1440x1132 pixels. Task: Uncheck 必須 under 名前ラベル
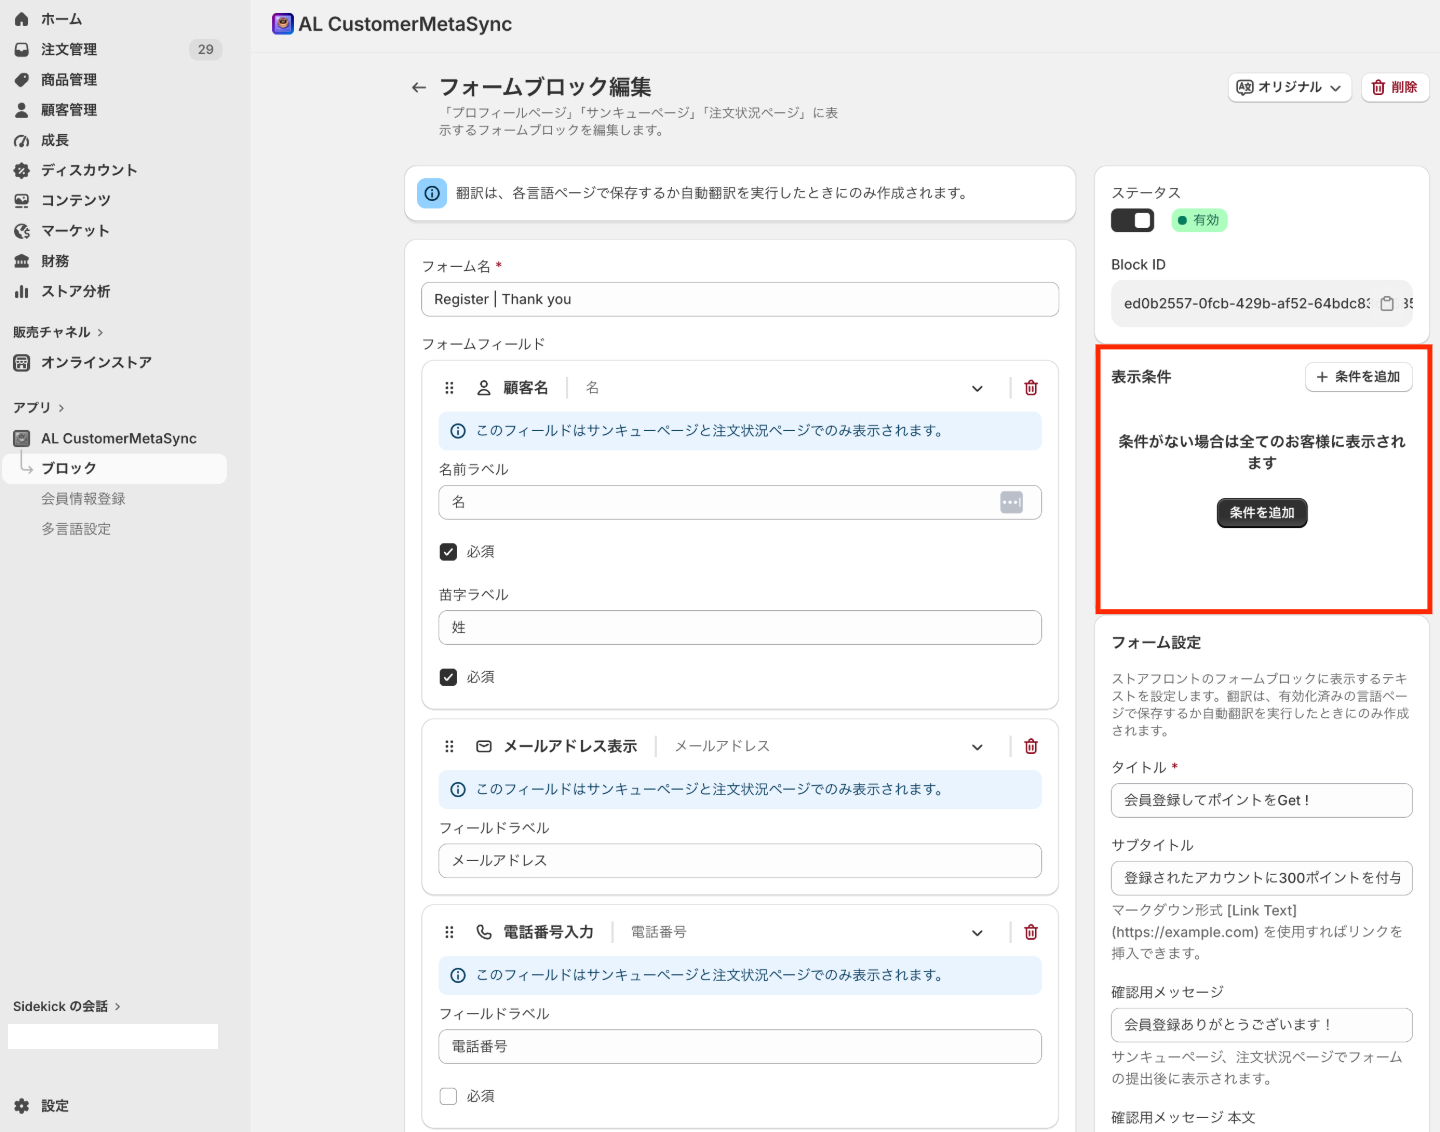pos(448,552)
